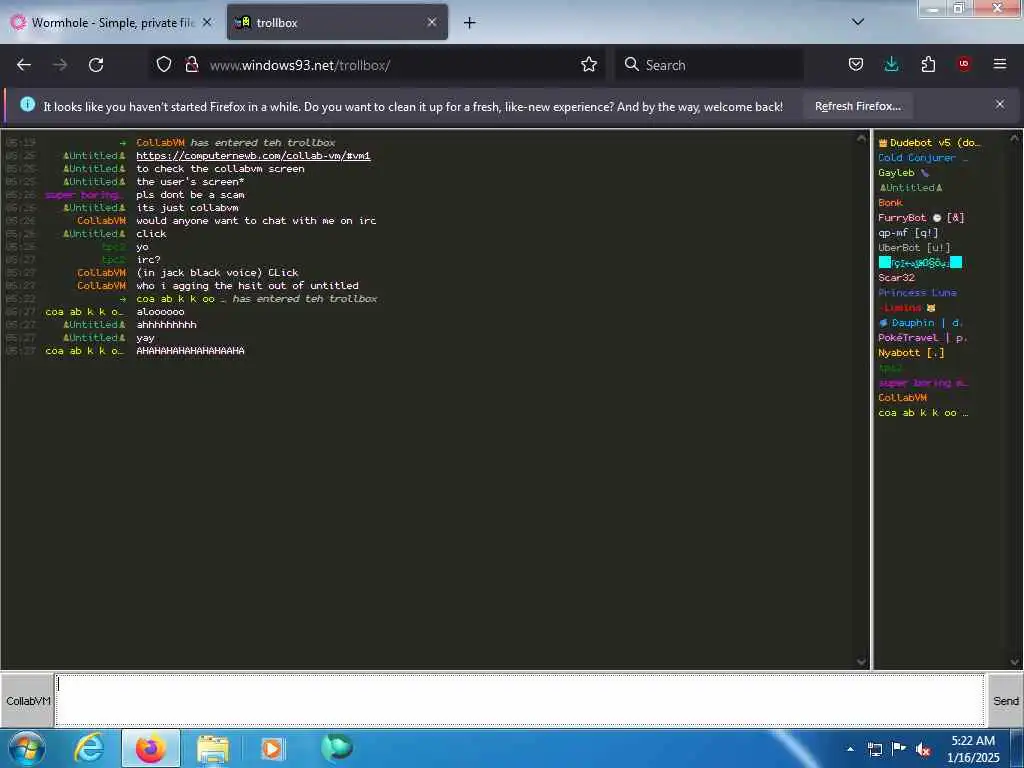
Task: Select Bonk in the user list
Action: [890, 202]
